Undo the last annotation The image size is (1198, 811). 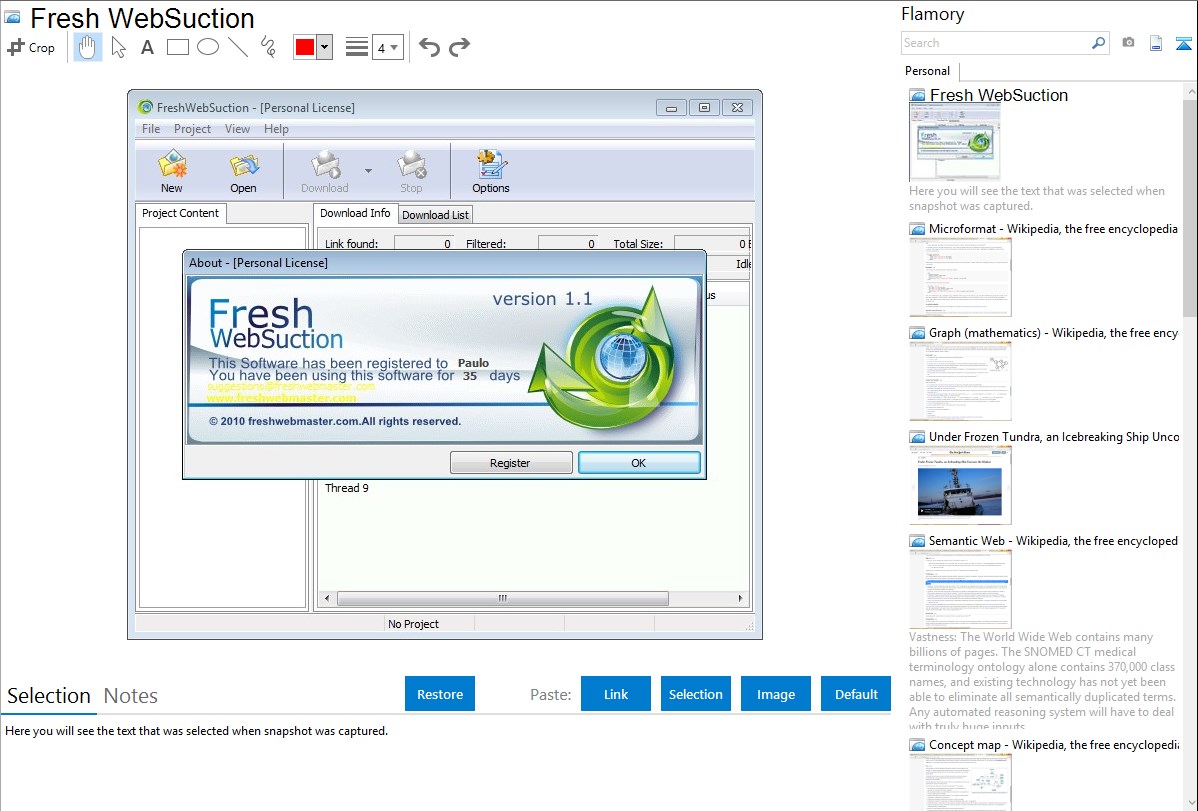point(429,47)
